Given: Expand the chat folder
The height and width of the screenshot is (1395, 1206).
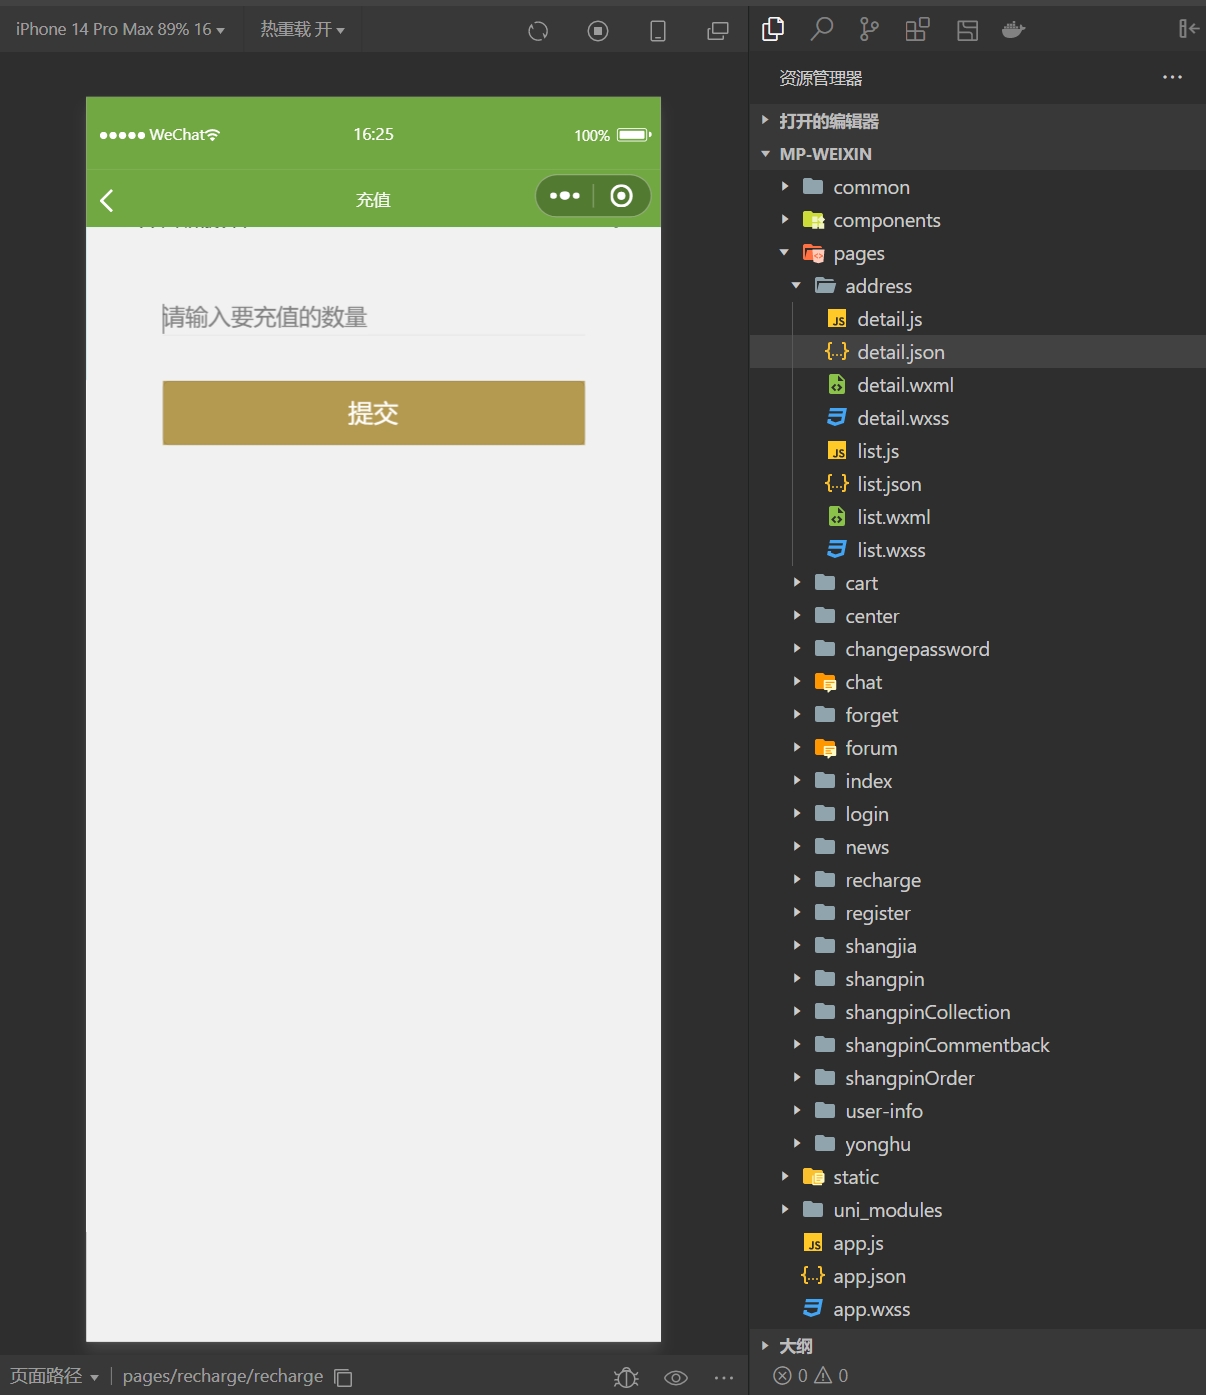Looking at the screenshot, I should point(977,682).
